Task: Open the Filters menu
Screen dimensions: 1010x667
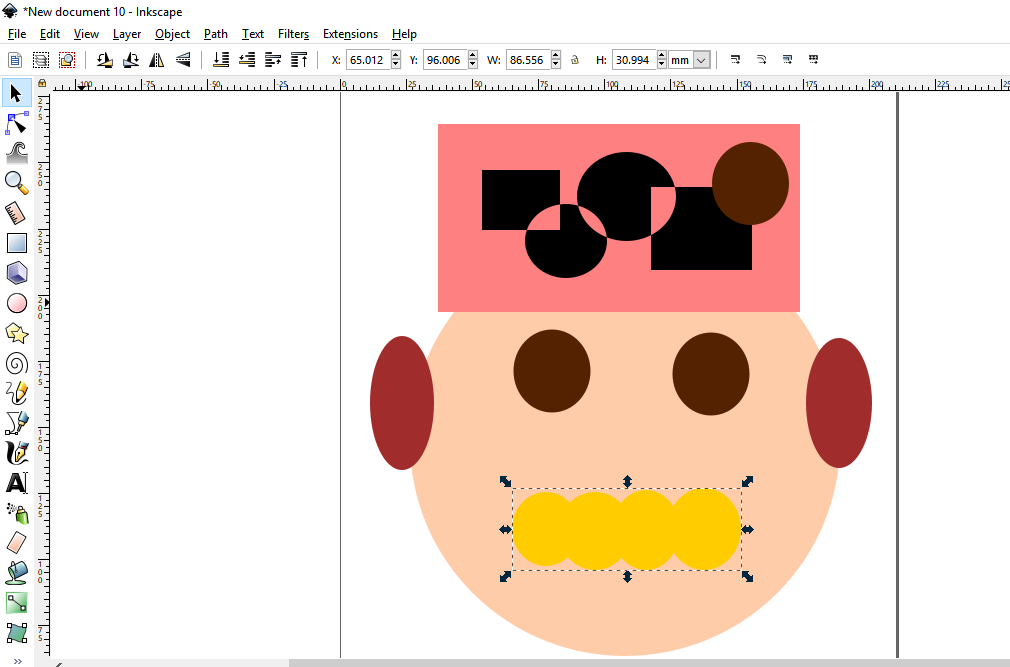Action: [x=294, y=34]
